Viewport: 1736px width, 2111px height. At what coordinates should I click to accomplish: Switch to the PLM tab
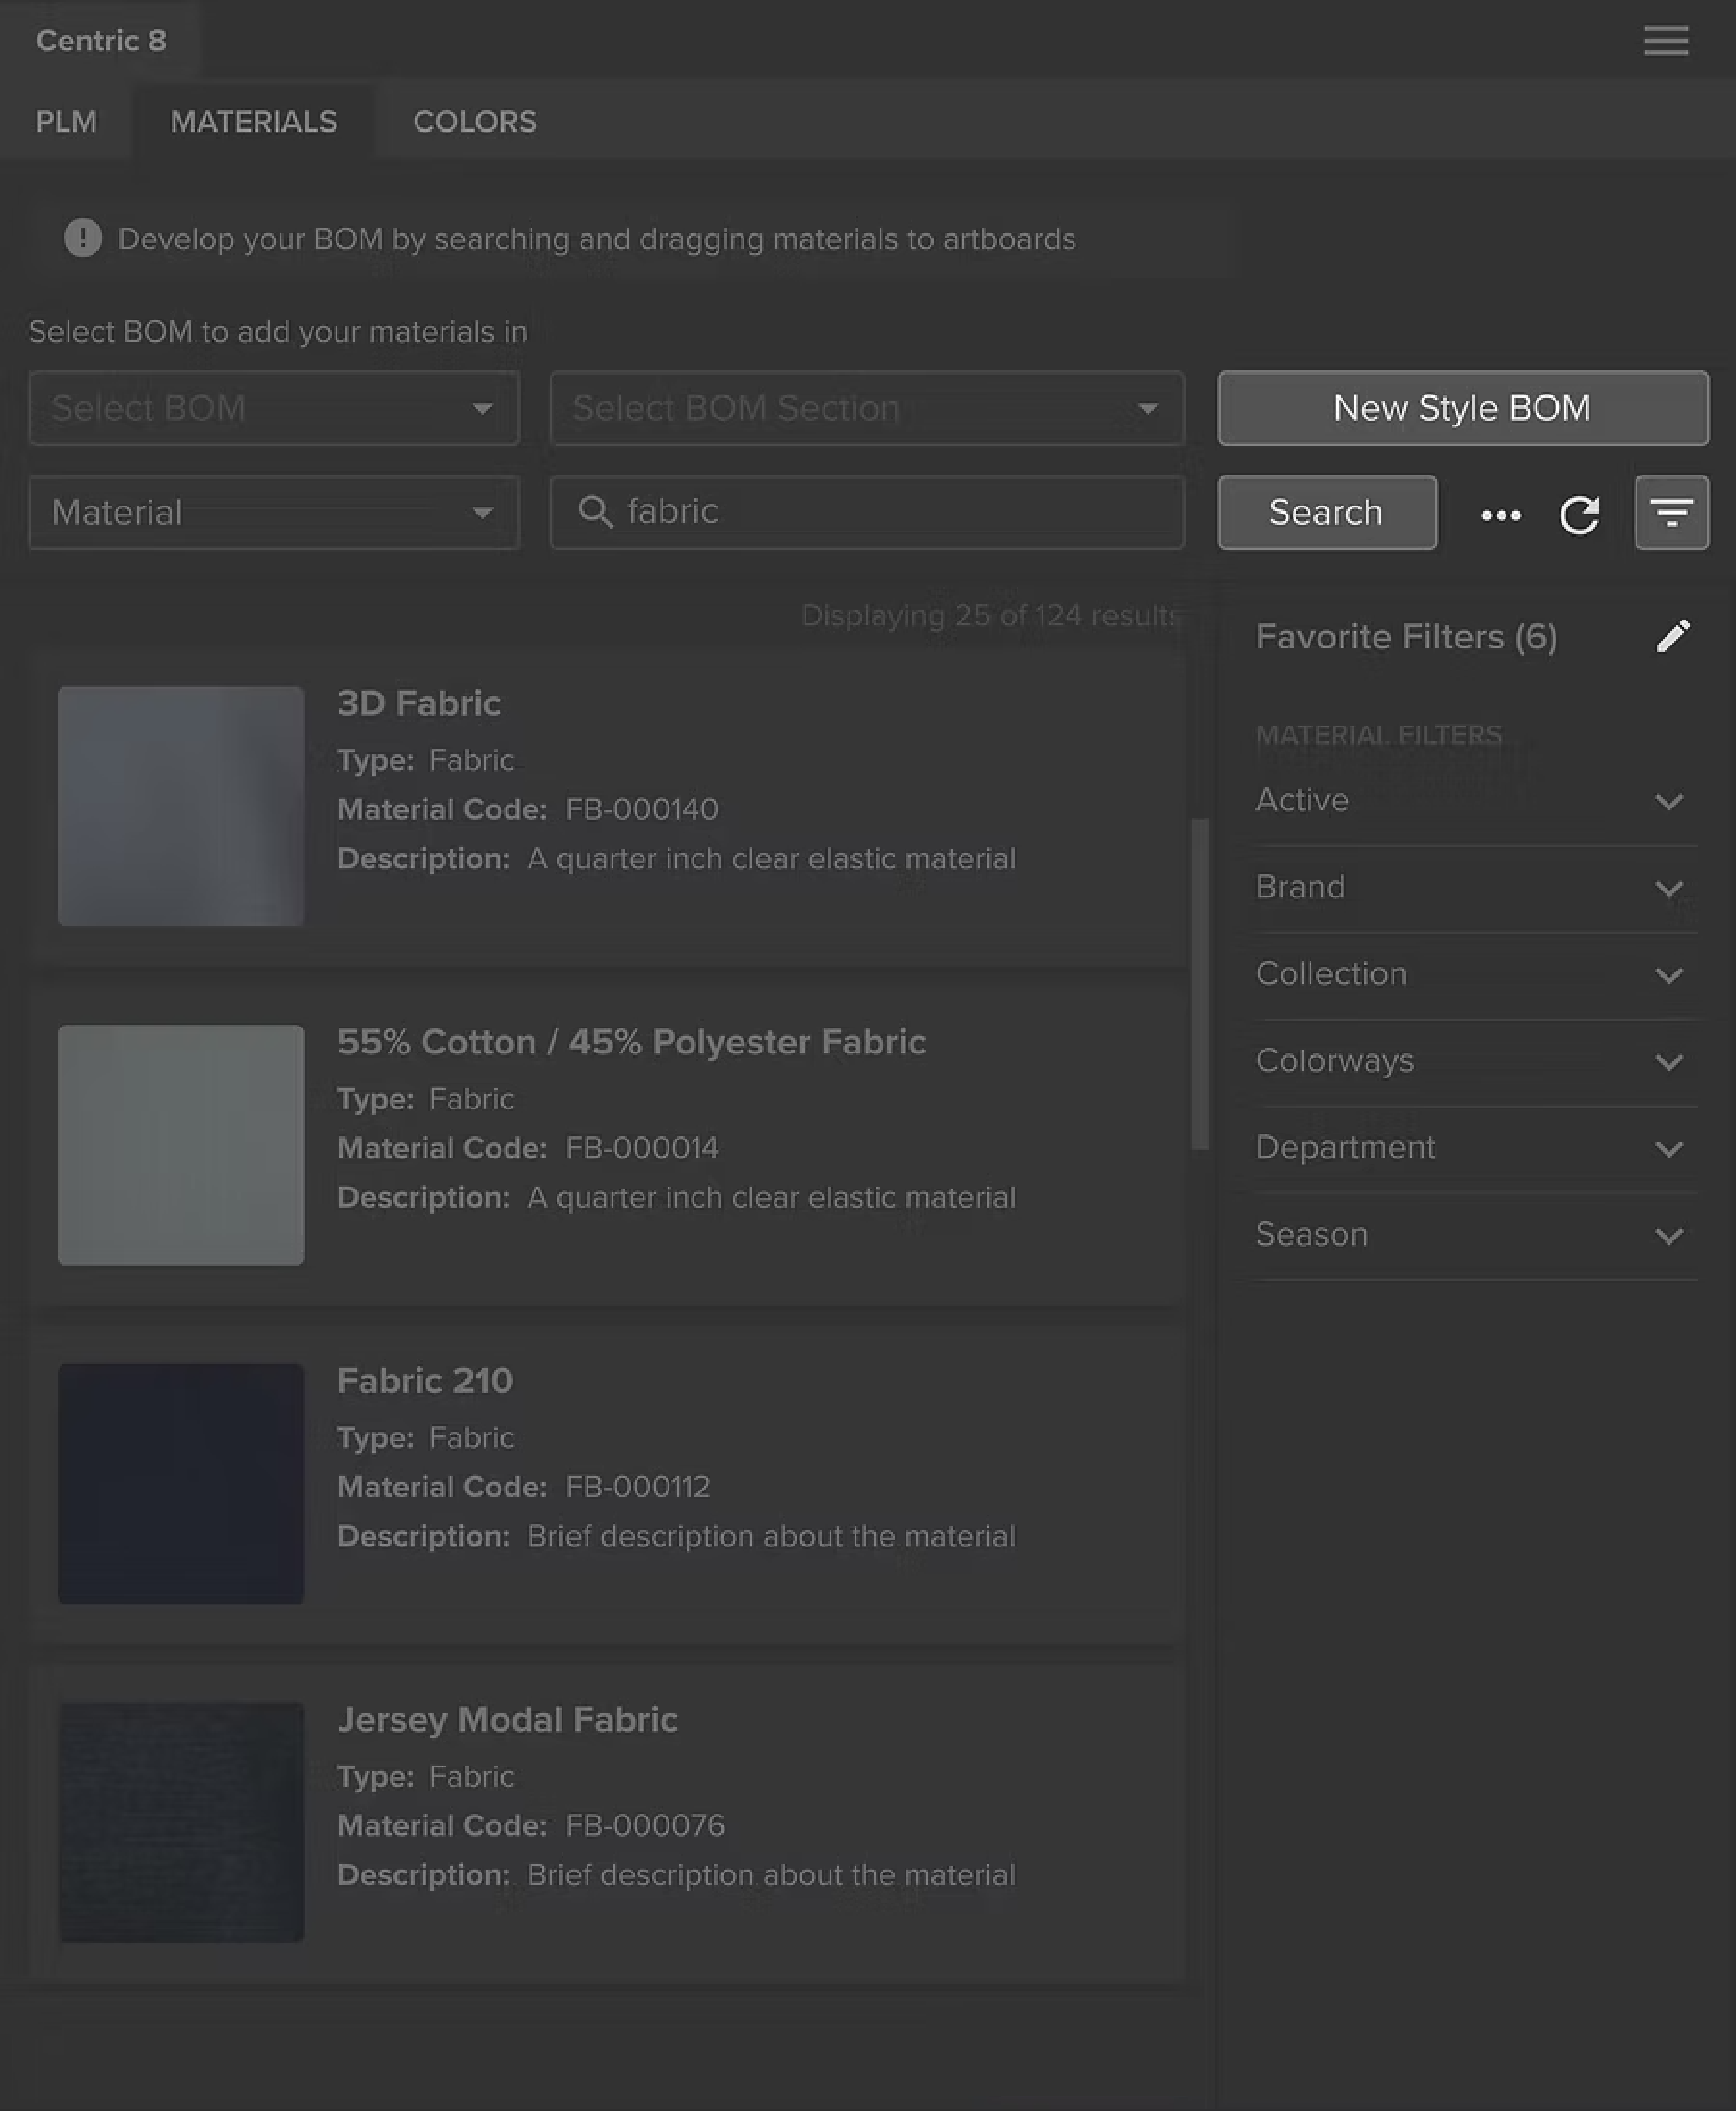(66, 122)
